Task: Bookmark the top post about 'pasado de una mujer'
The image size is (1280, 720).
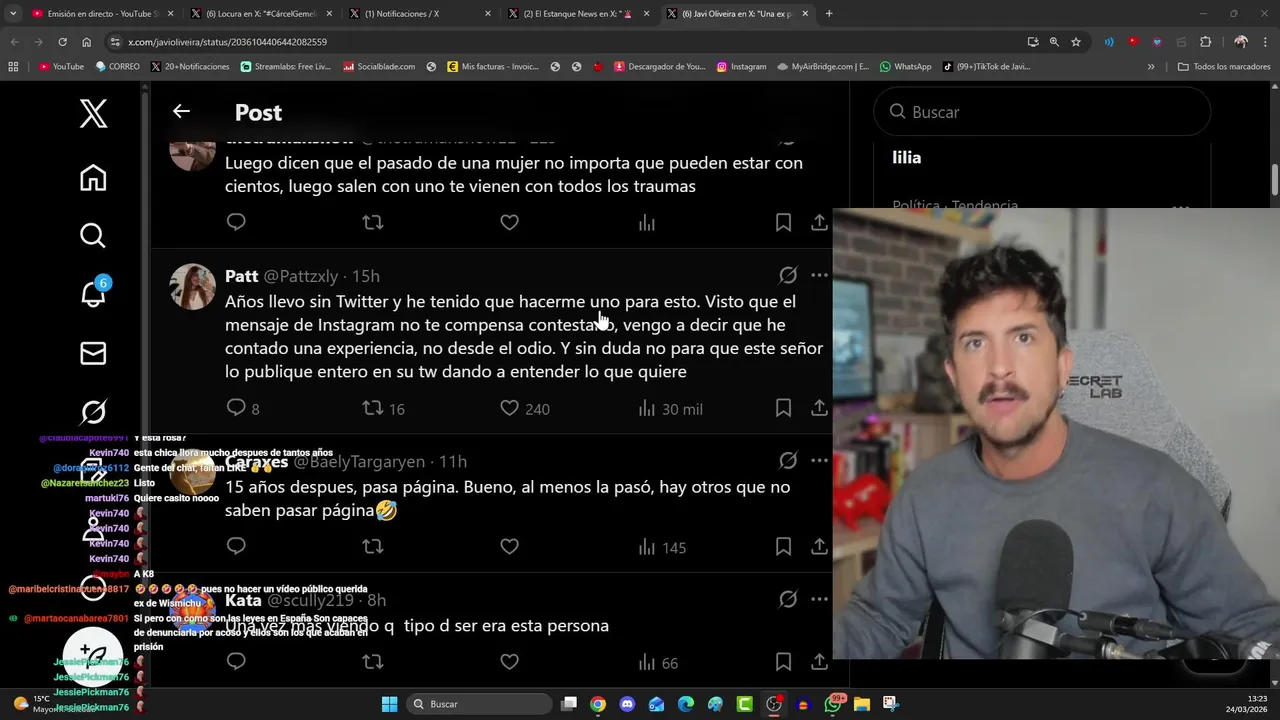Action: pos(783,222)
